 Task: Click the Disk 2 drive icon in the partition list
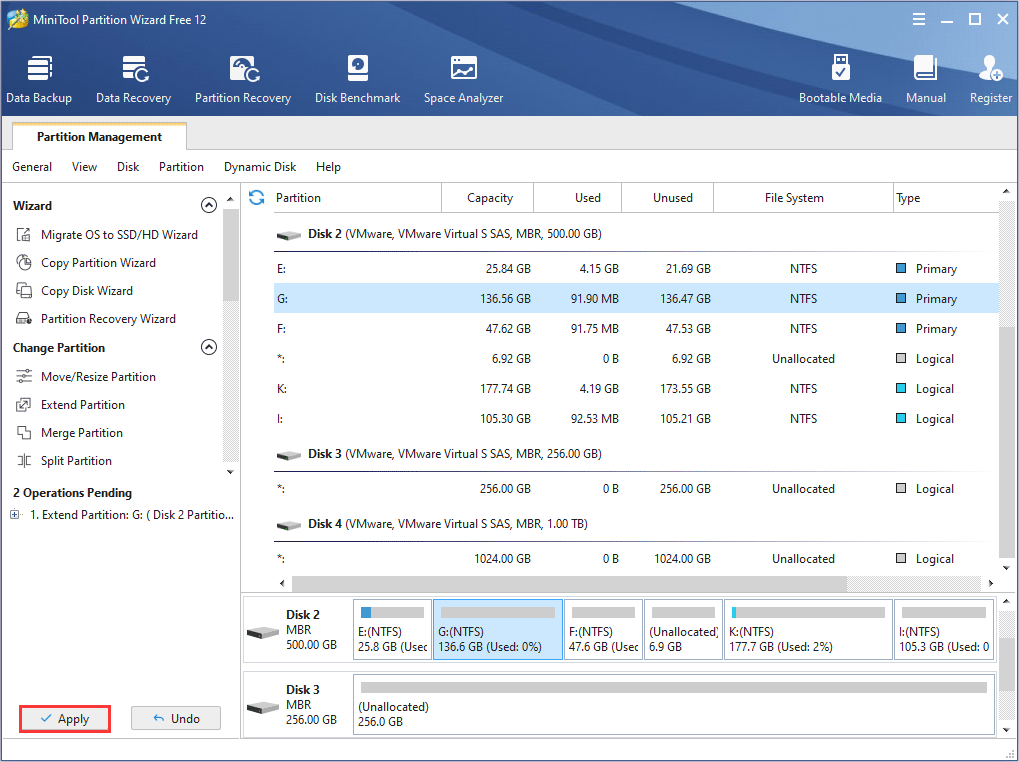pos(289,235)
